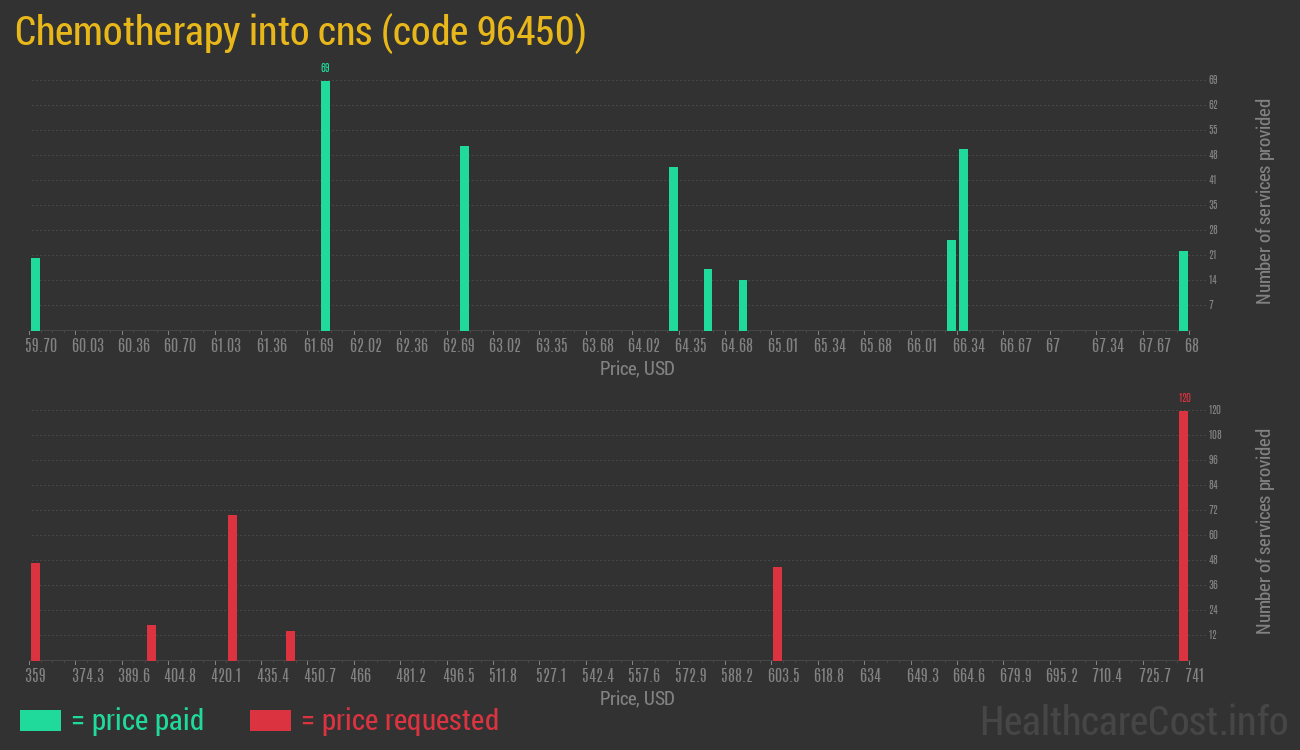Click the red bar at price 603.5
The width and height of the screenshot is (1300, 750).
(x=777, y=613)
